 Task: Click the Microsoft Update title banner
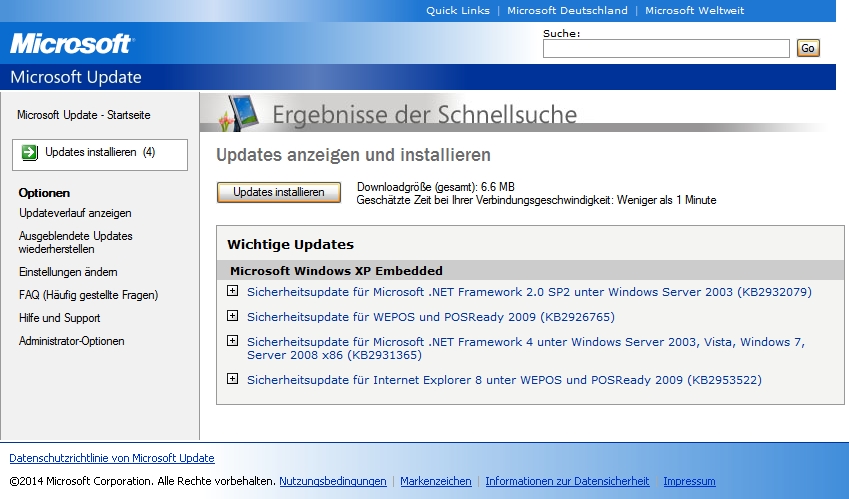point(76,77)
